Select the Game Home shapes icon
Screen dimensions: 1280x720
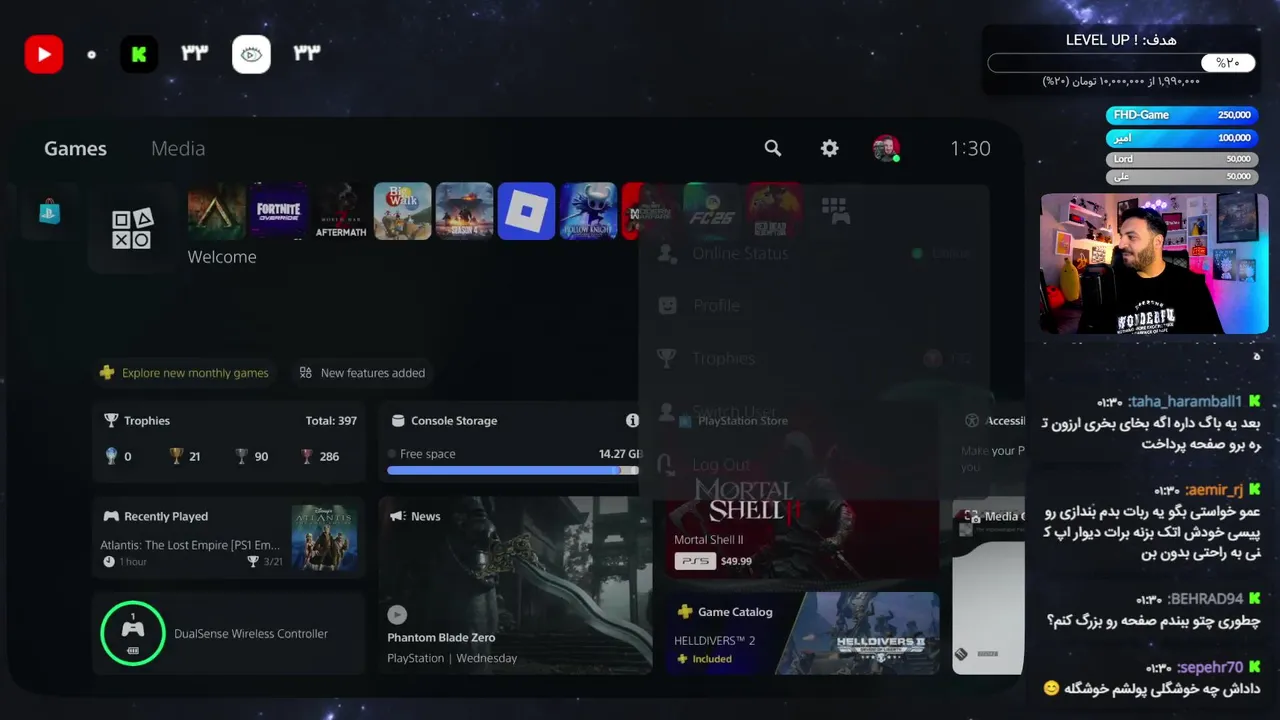(132, 228)
